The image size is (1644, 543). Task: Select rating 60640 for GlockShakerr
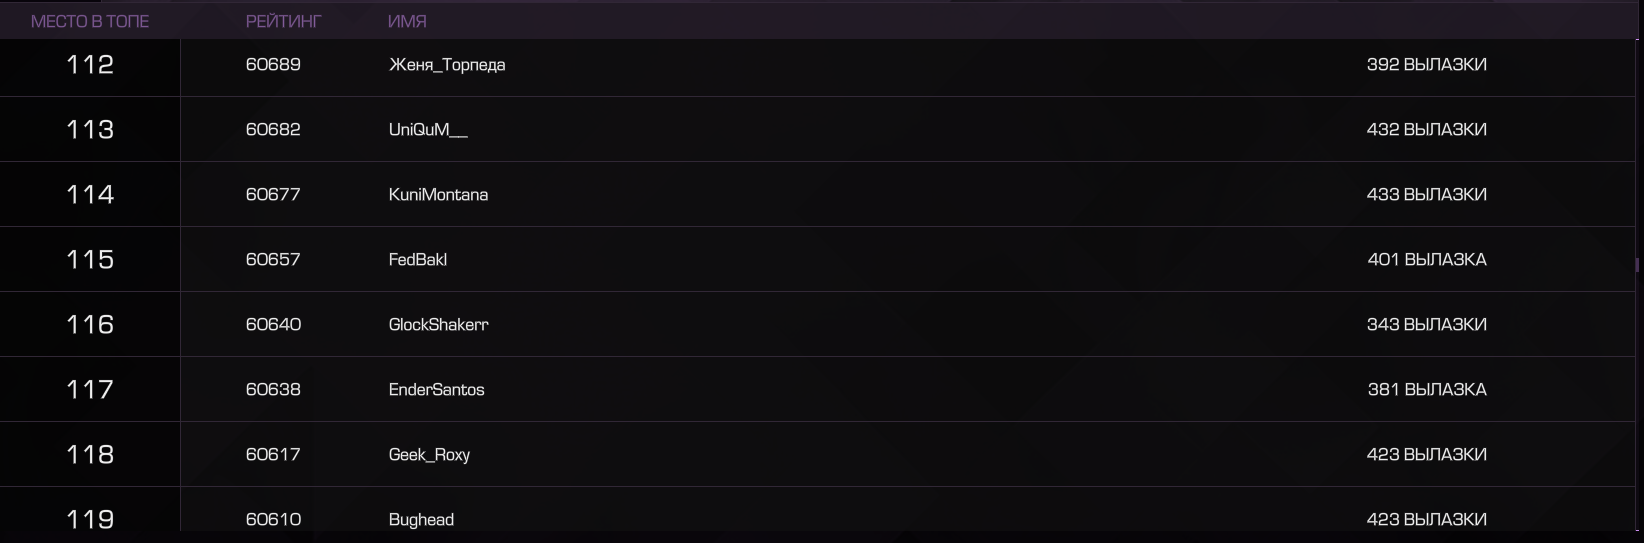point(273,325)
